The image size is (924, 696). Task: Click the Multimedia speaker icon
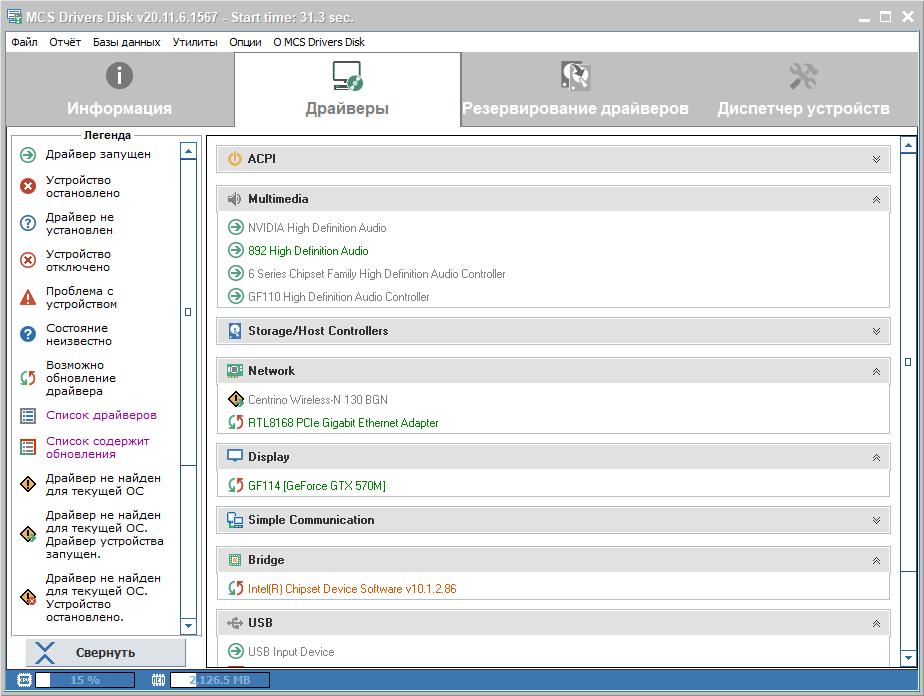click(x=235, y=199)
